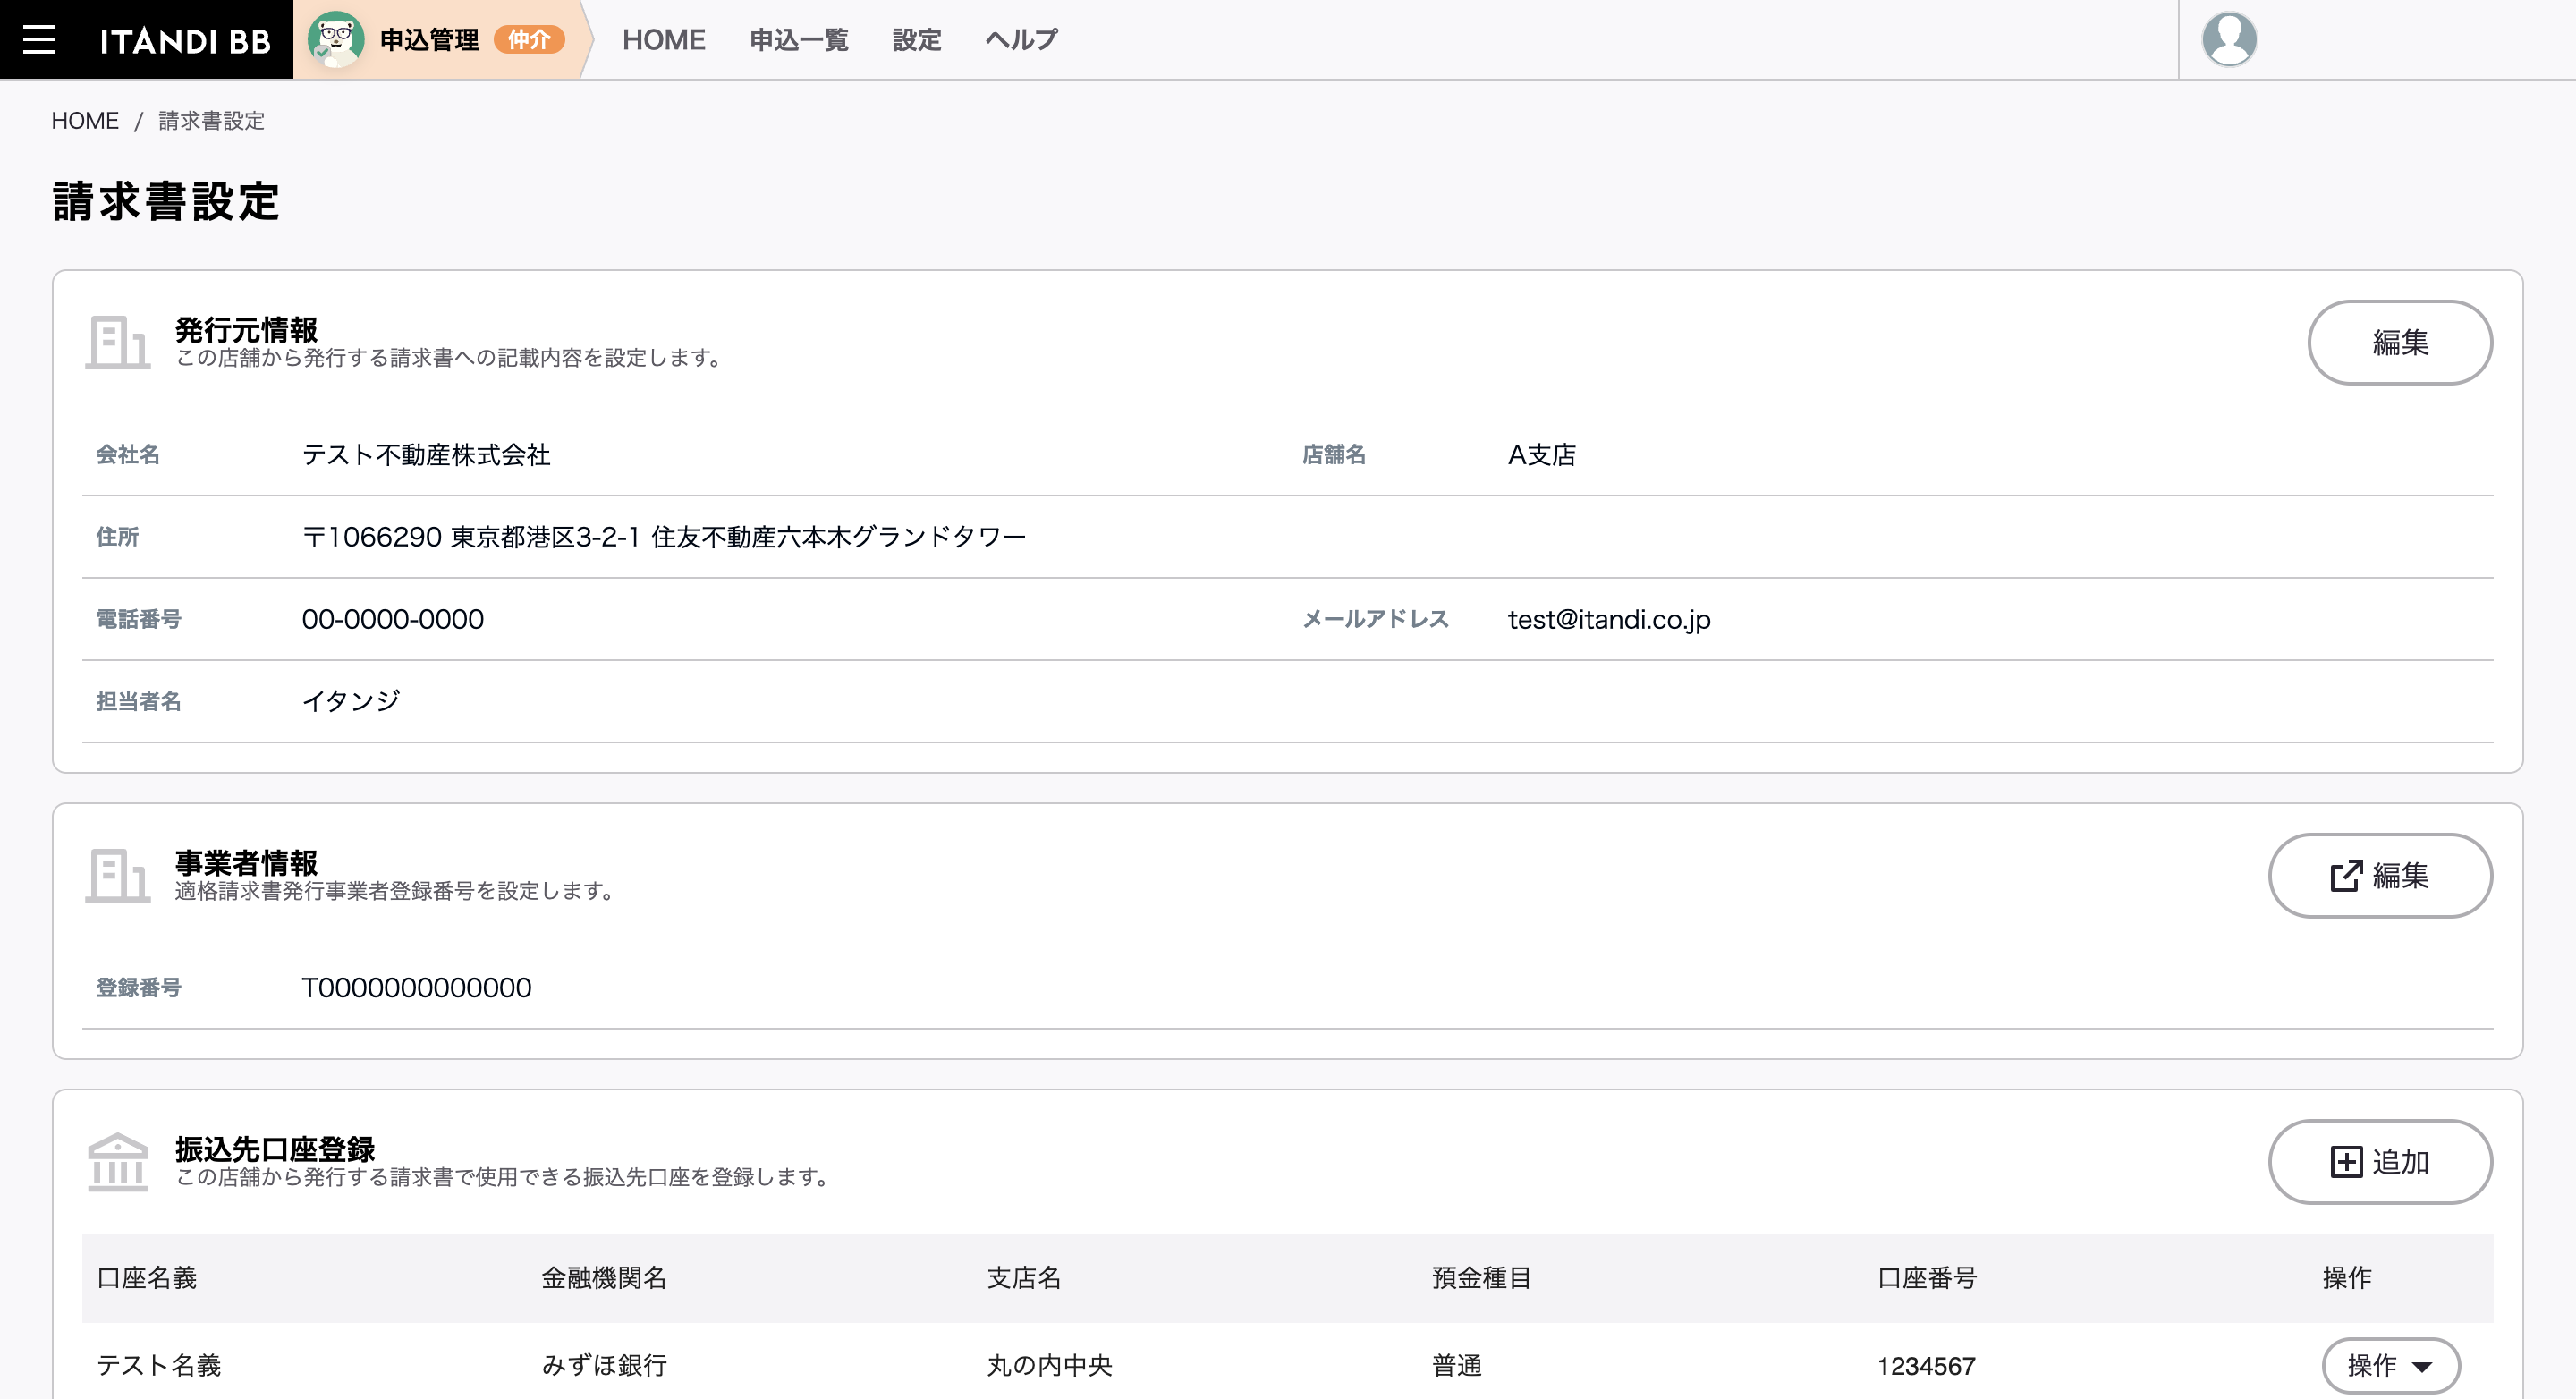This screenshot has width=2576, height=1399.
Task: Click the 住所 field label
Action: click(x=117, y=536)
